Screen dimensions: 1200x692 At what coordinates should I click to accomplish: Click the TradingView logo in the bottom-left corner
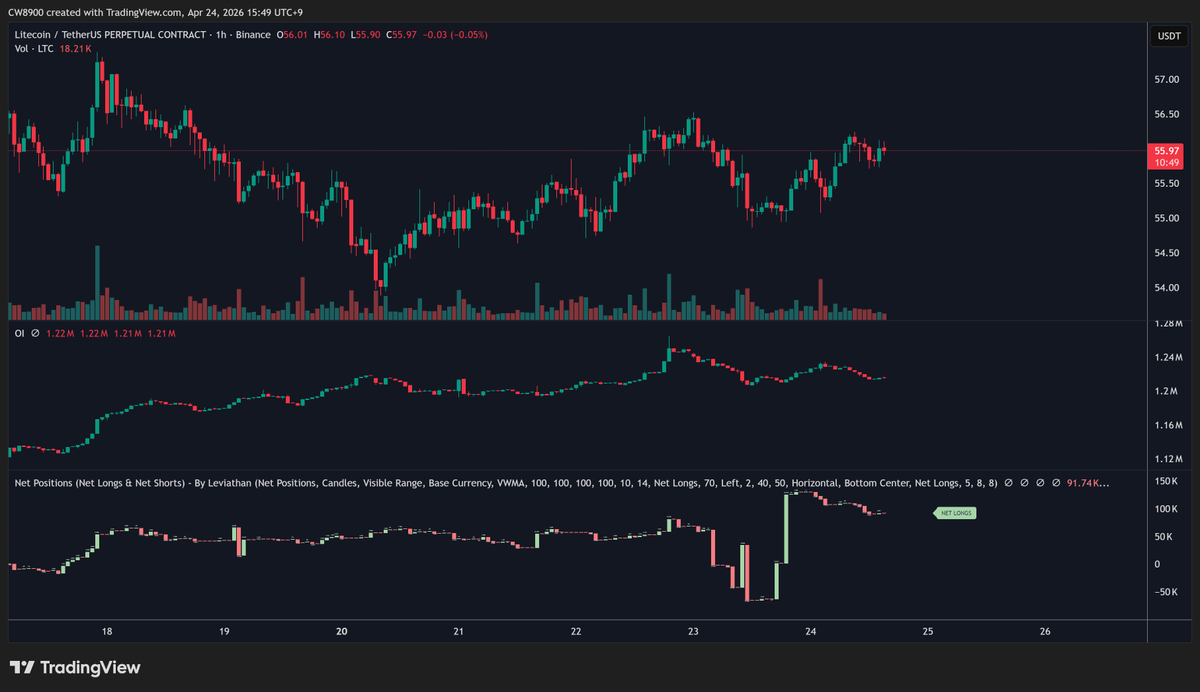(x=24, y=667)
